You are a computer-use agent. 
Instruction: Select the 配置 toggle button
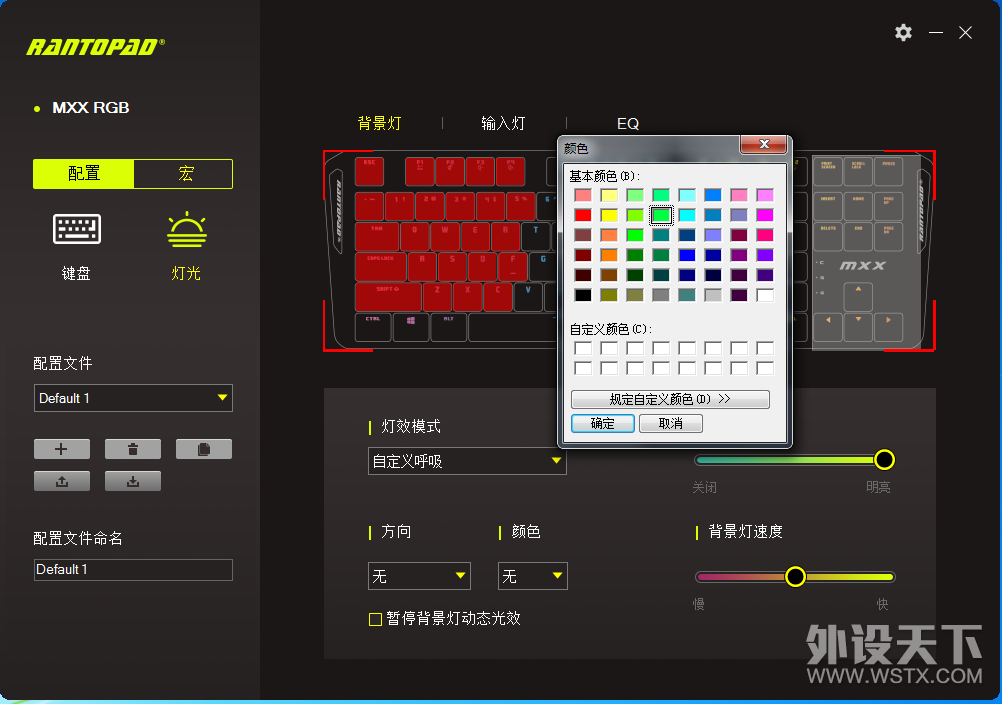[84, 174]
